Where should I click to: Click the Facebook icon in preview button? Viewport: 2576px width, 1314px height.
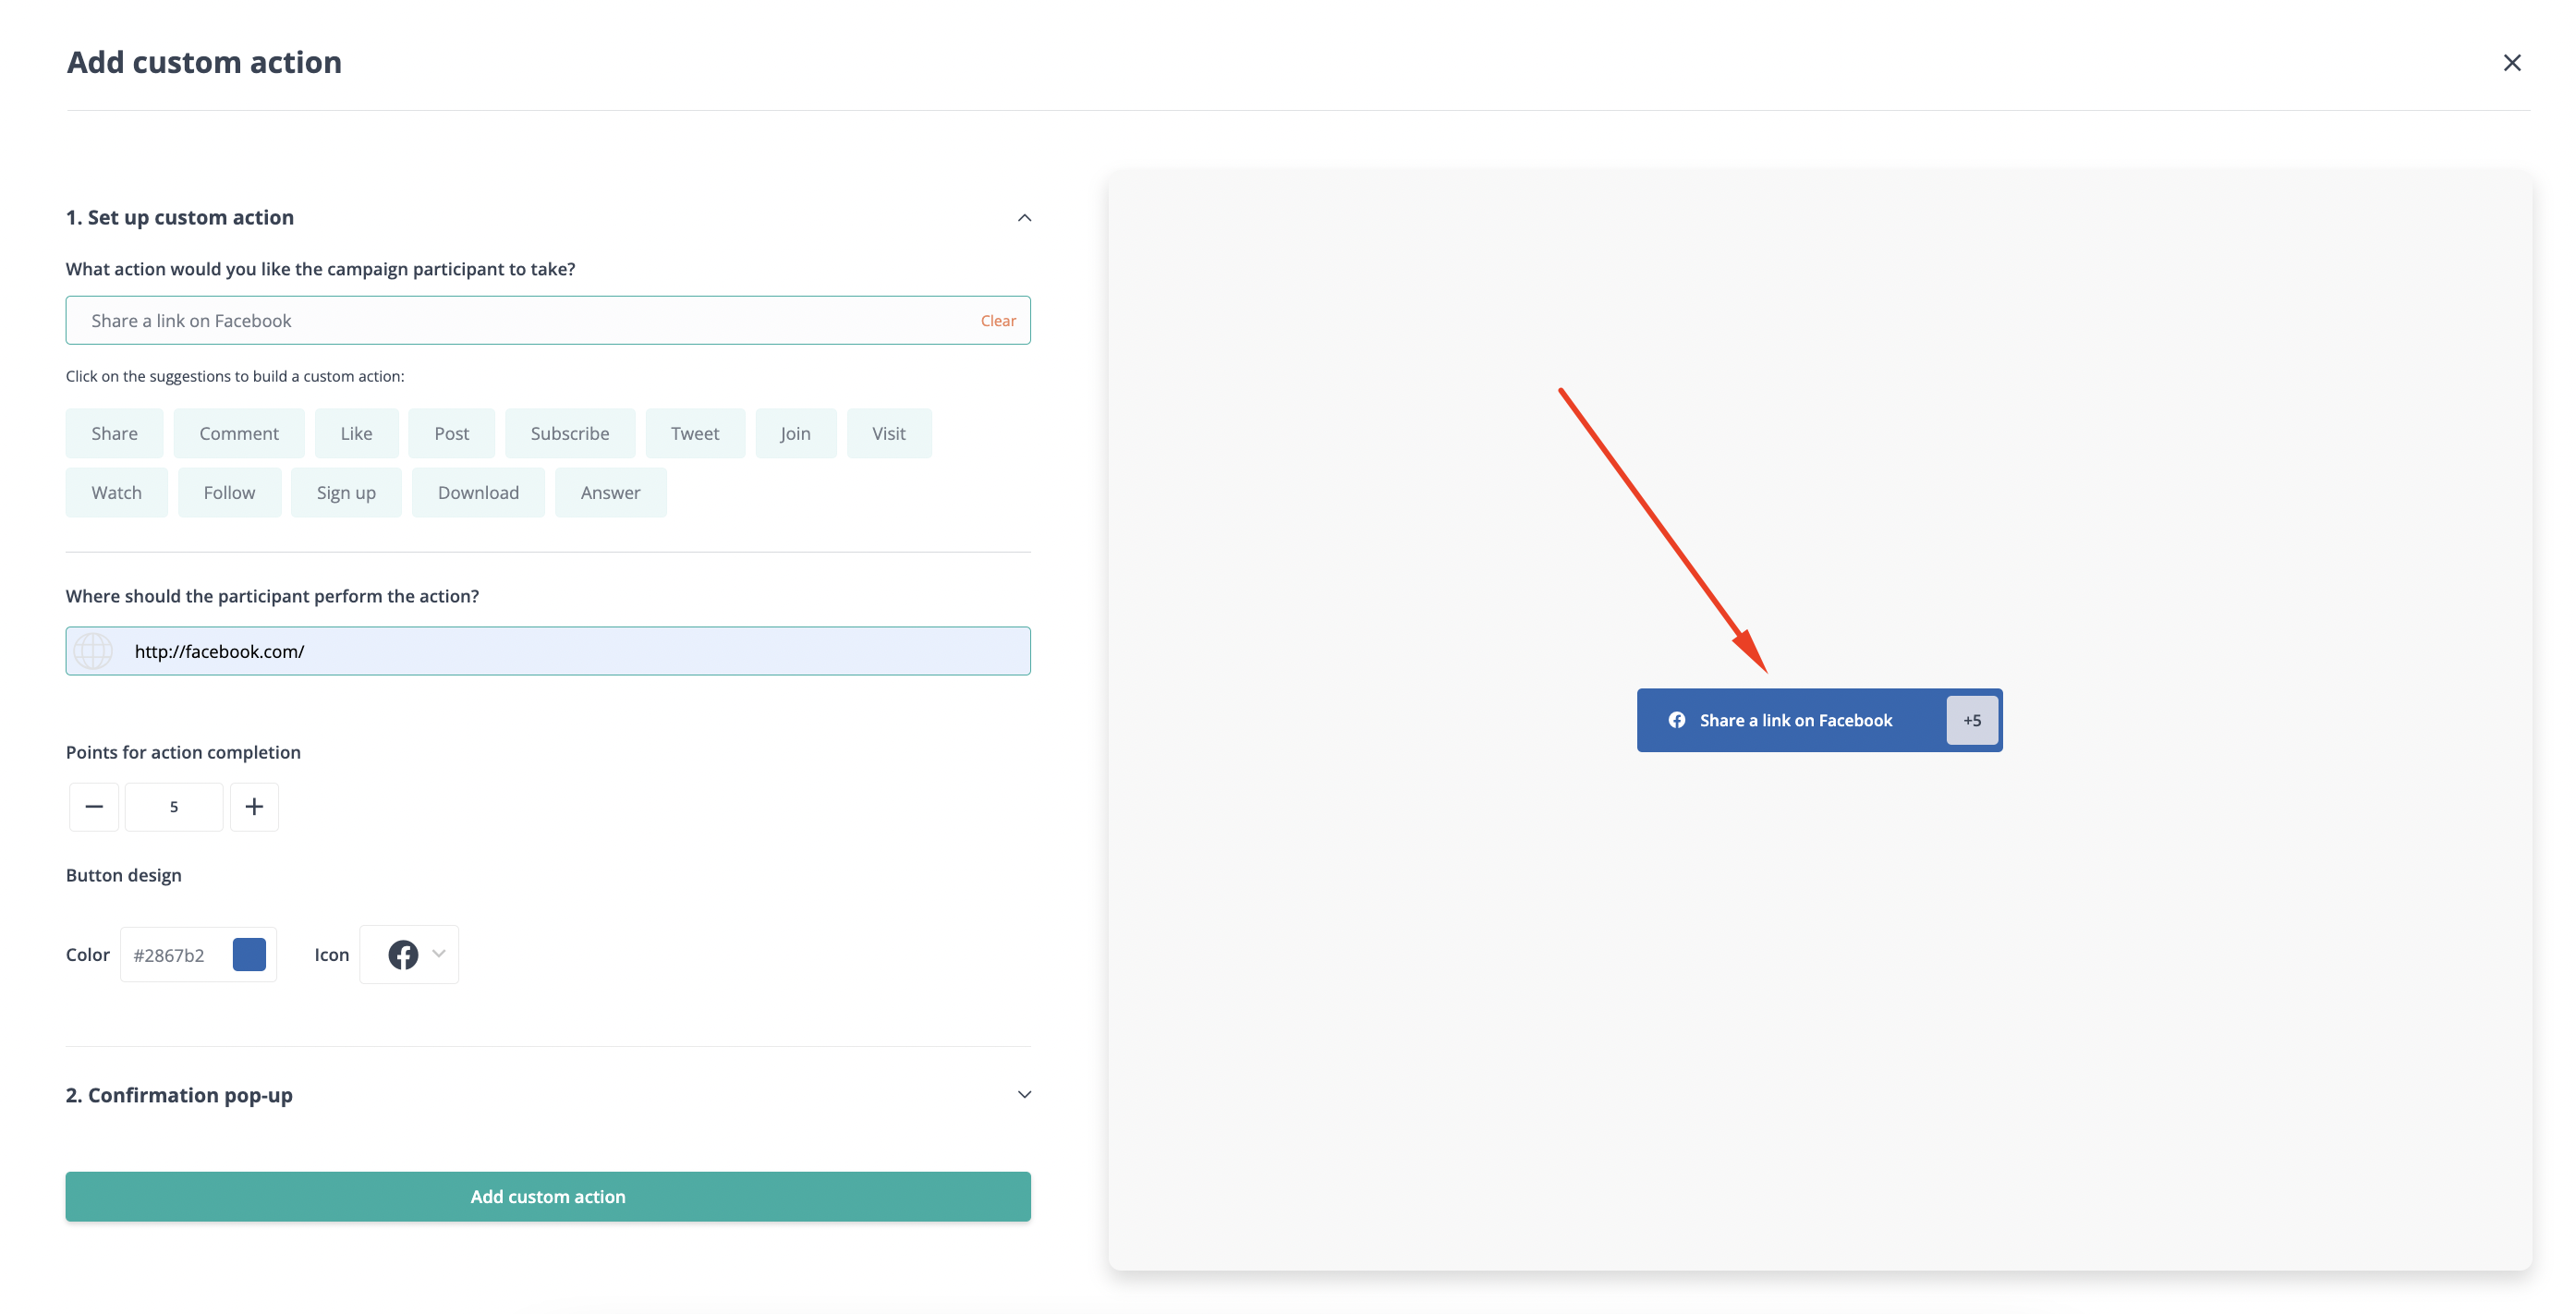click(x=1677, y=720)
